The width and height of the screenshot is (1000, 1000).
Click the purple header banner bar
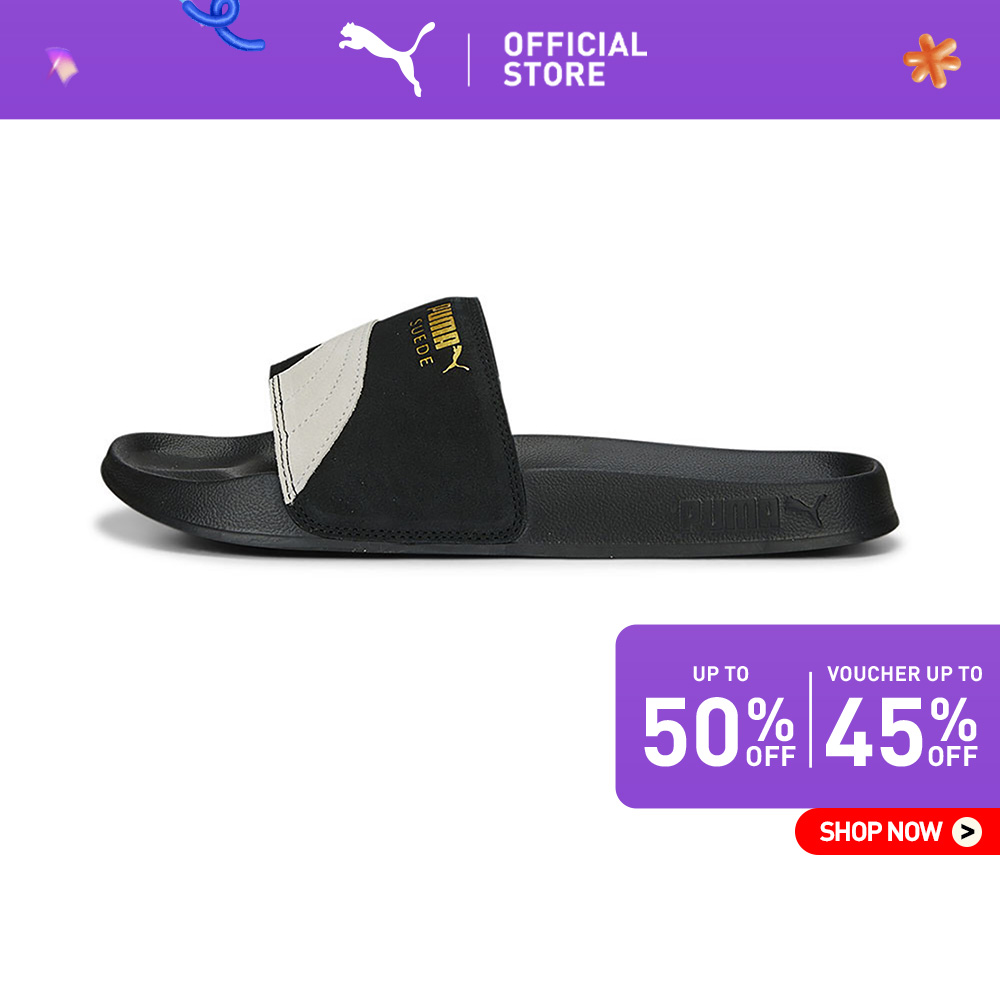(500, 59)
